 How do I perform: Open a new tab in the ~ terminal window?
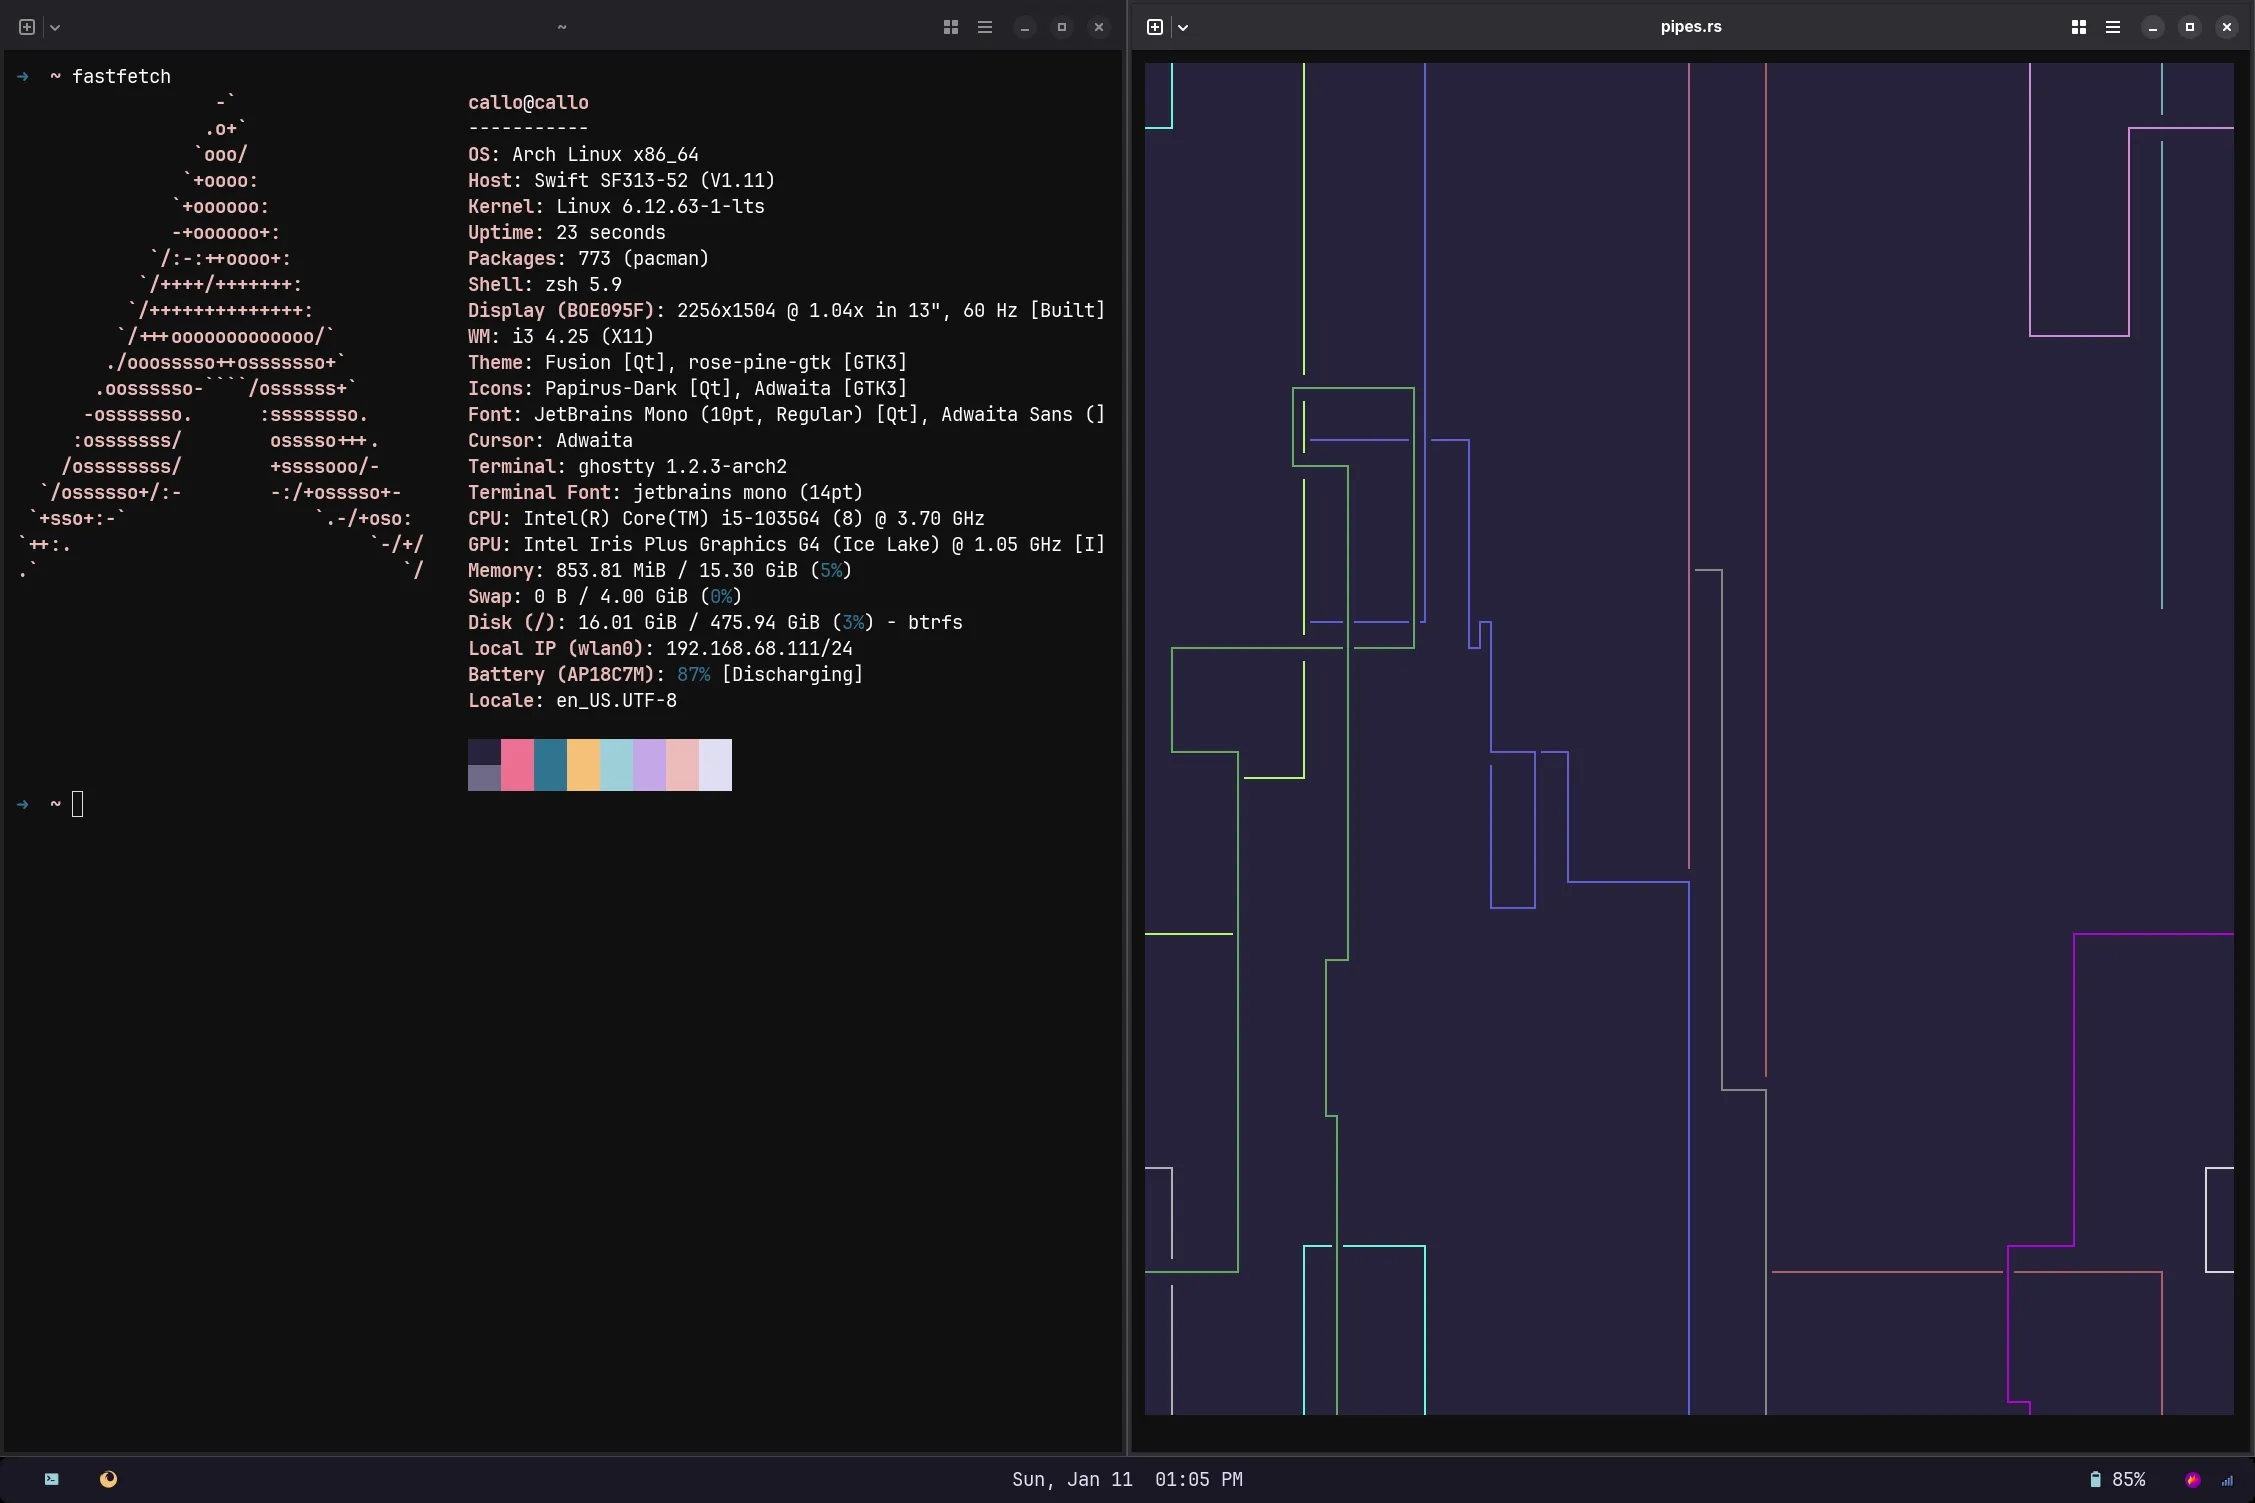click(x=27, y=27)
